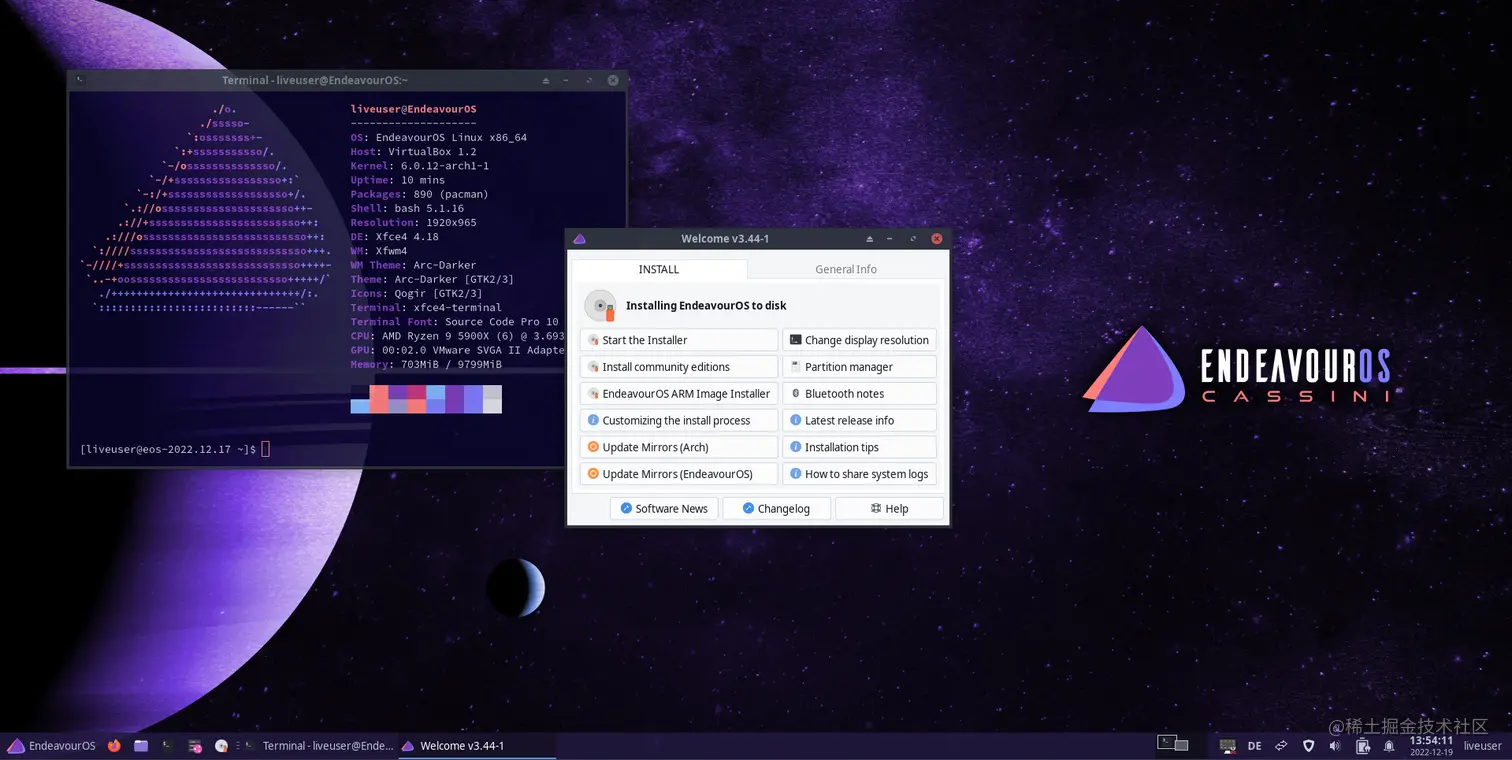1512x760 pixels.
Task: Click the volume icon in the system tray
Action: pos(1334,746)
